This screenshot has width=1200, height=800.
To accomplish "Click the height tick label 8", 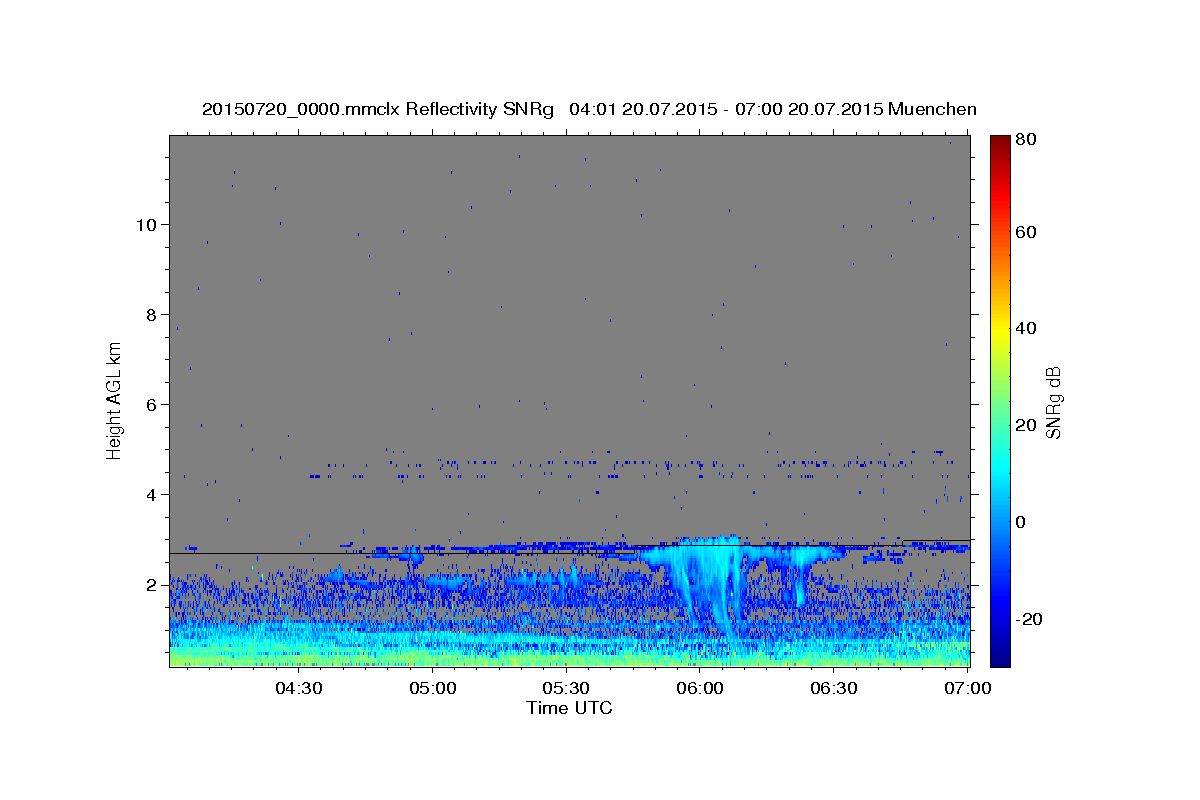I will pyautogui.click(x=151, y=314).
